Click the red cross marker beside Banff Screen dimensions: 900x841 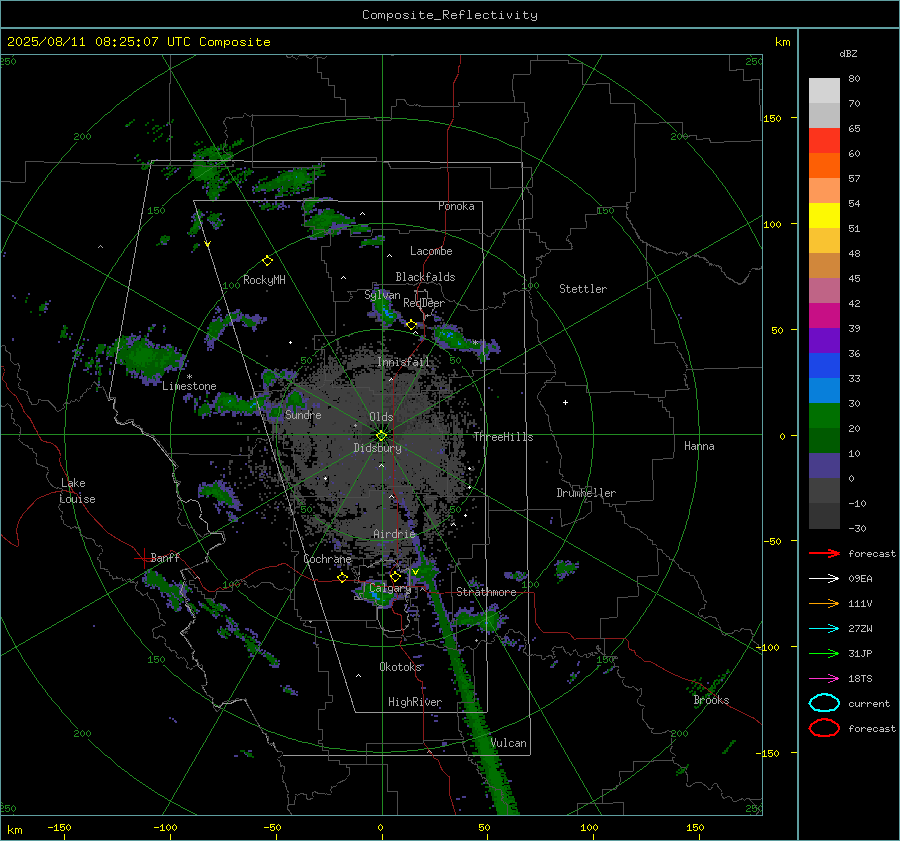142,558
